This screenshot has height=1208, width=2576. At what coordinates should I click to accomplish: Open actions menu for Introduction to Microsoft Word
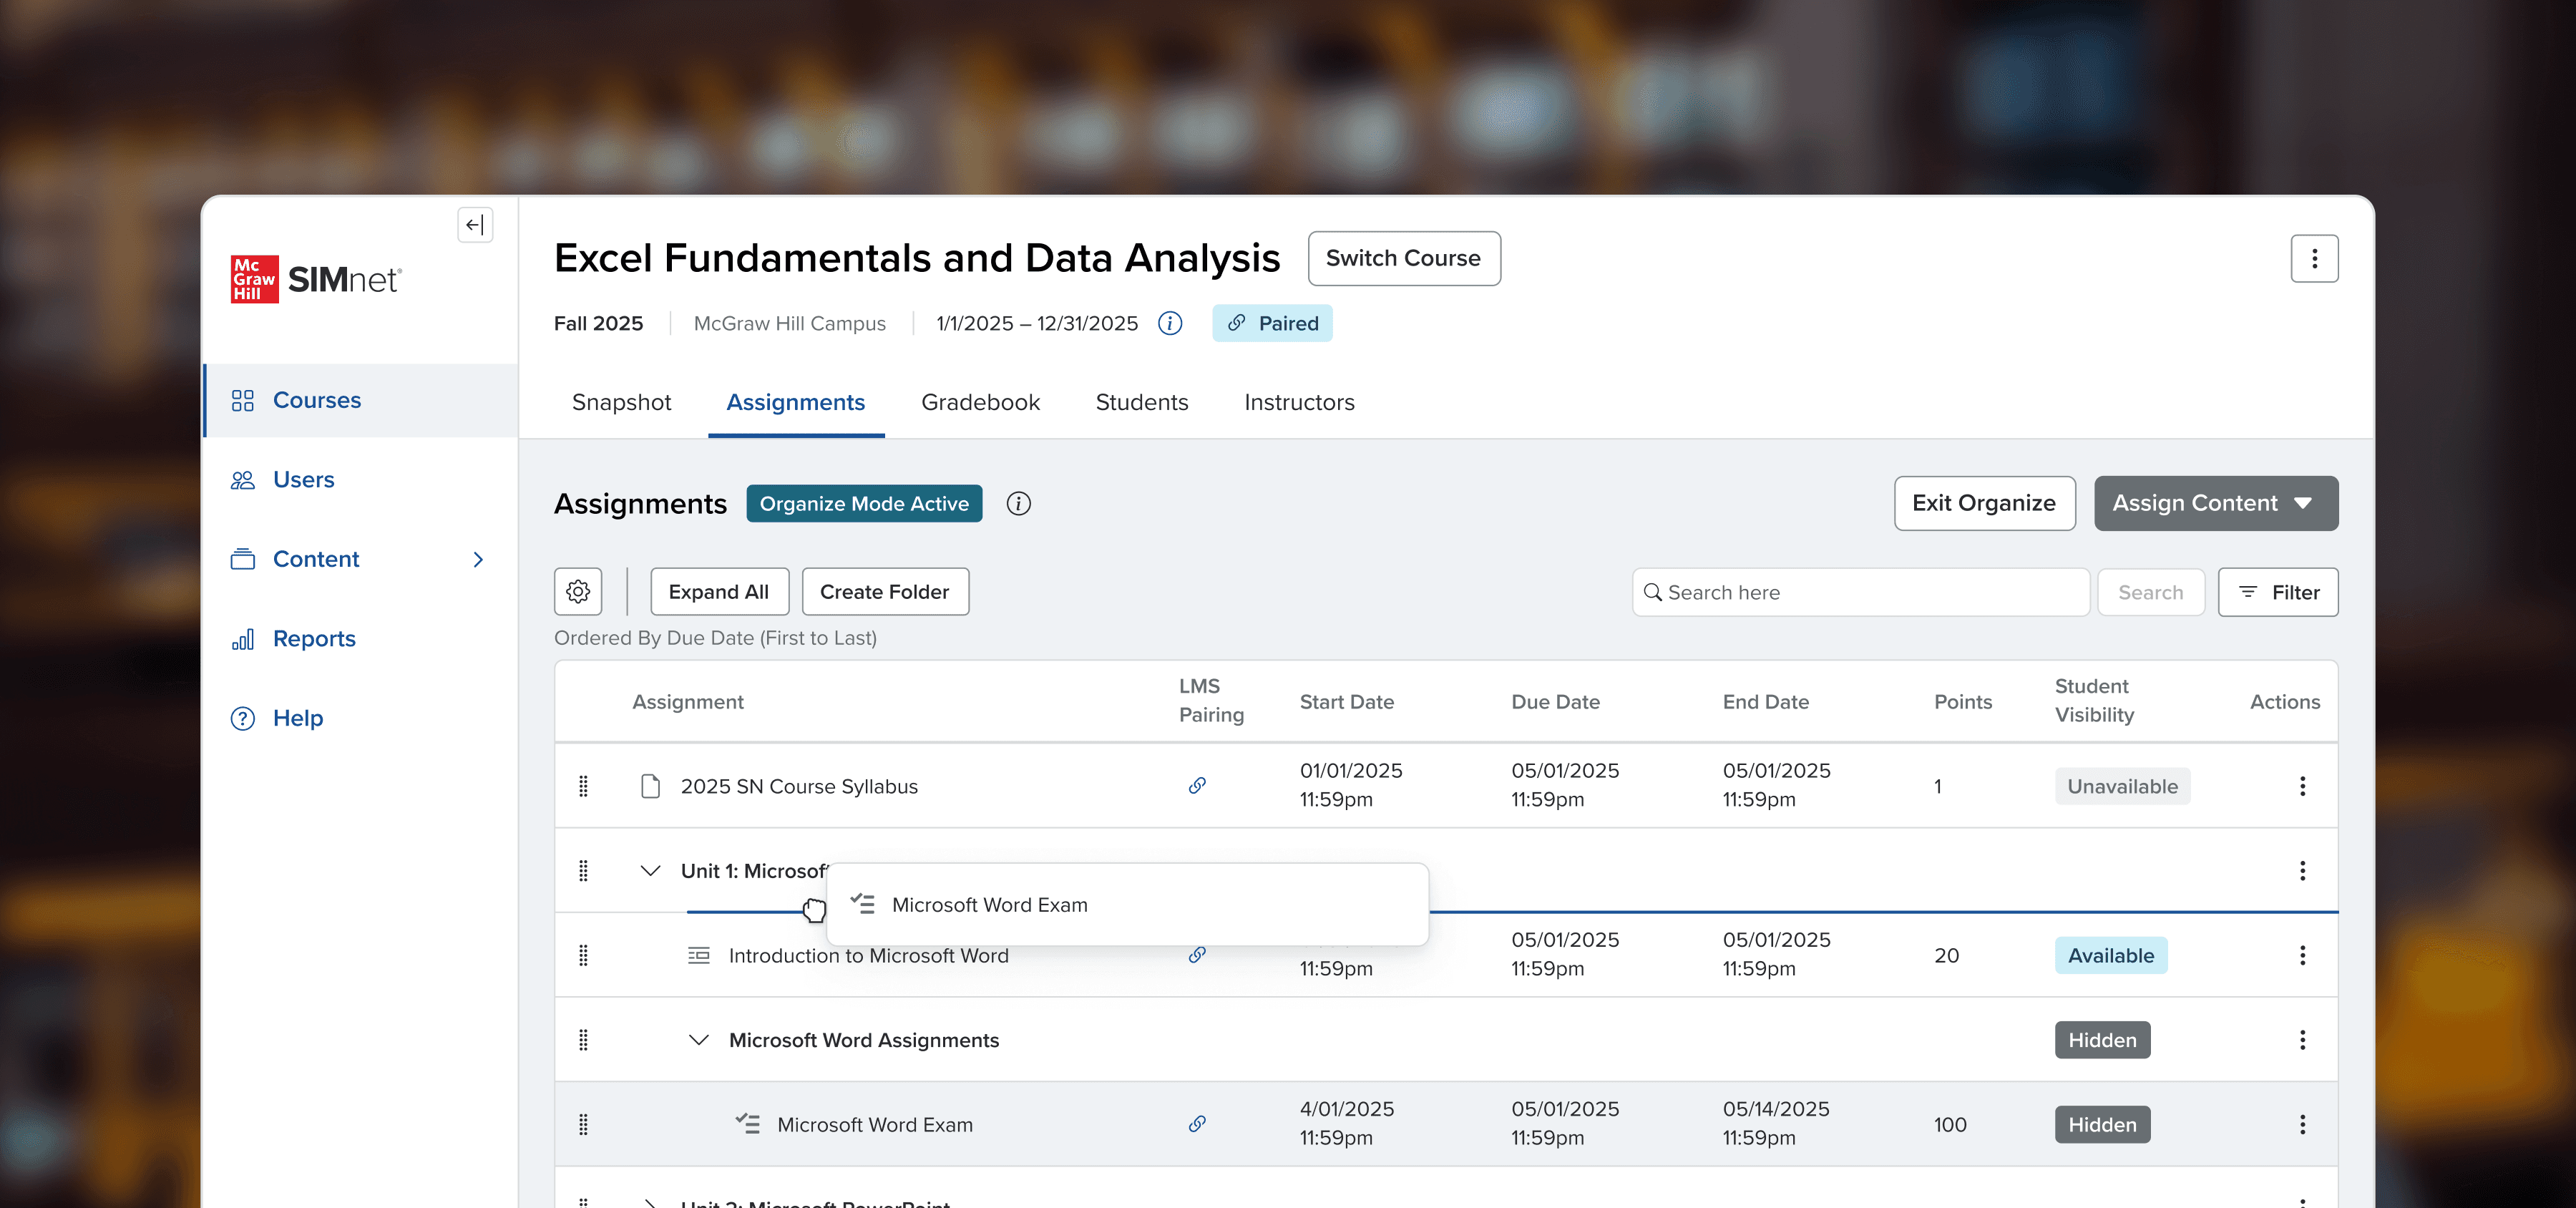(x=2301, y=955)
